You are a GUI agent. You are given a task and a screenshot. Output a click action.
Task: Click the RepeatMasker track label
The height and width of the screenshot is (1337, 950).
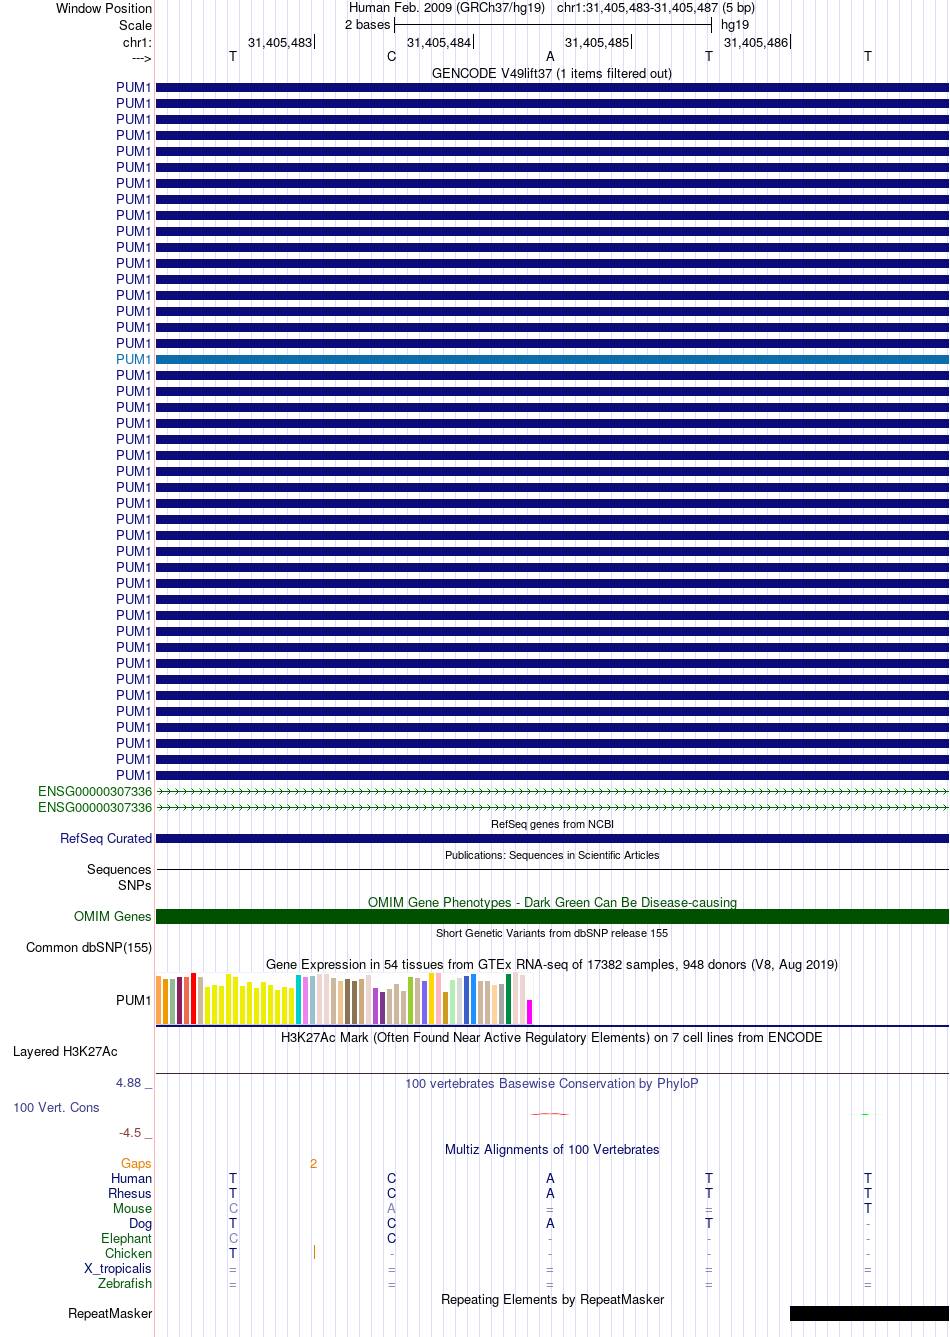(110, 1313)
